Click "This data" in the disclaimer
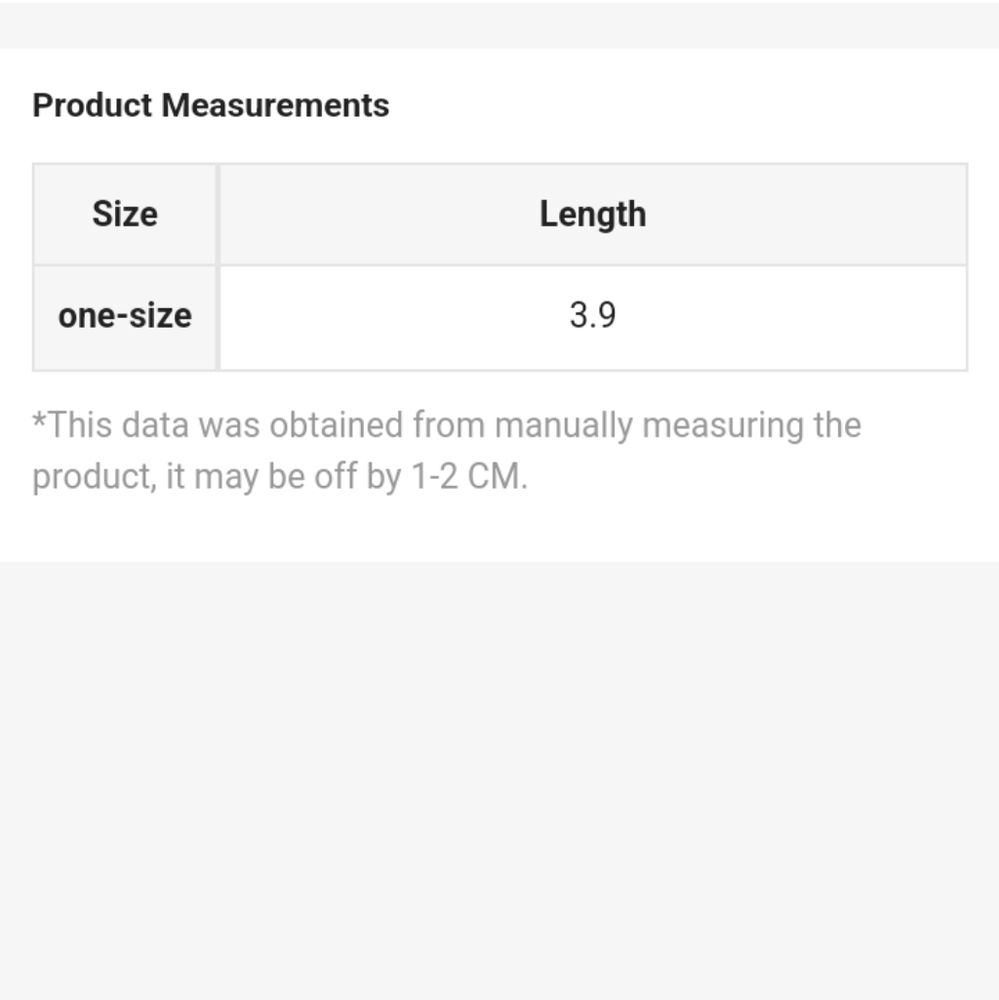The image size is (999, 1000). coord(119,425)
